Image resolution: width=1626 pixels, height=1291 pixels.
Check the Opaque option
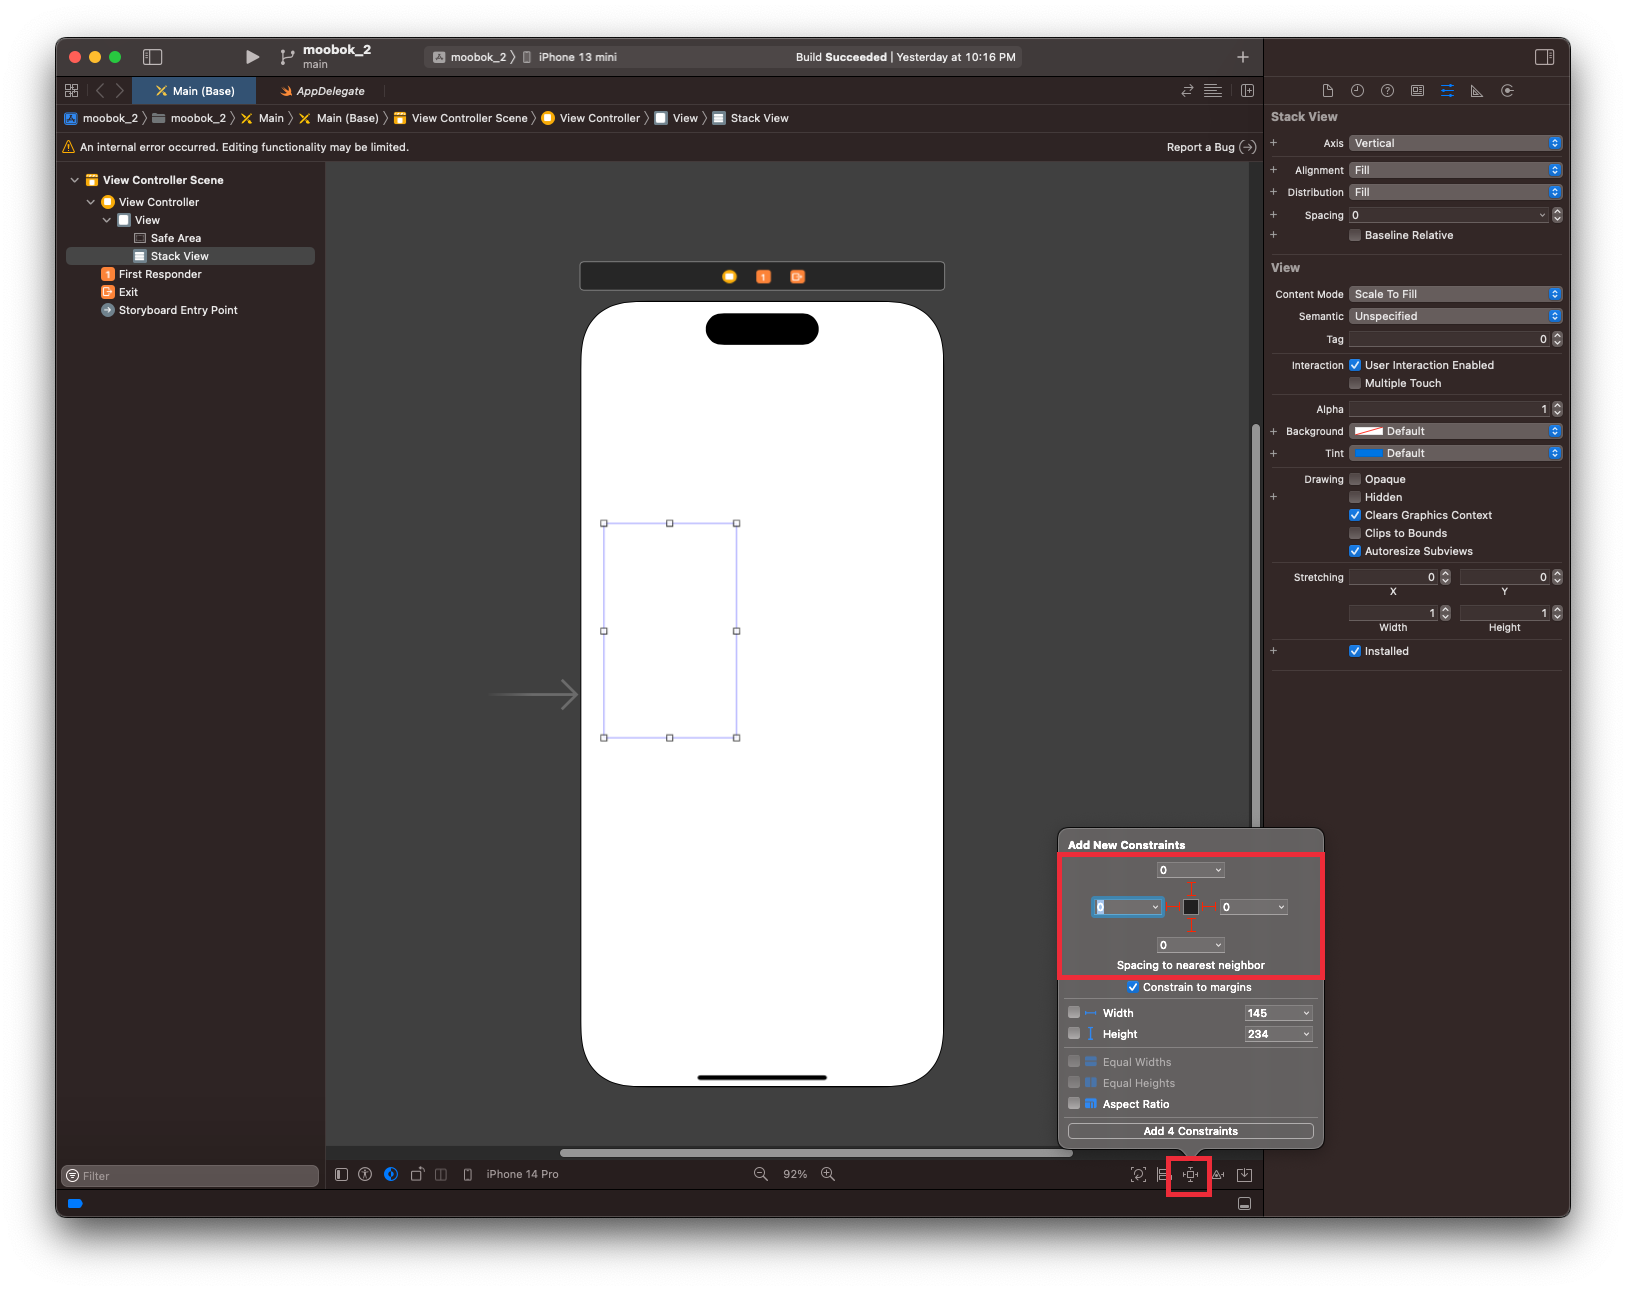(1355, 480)
